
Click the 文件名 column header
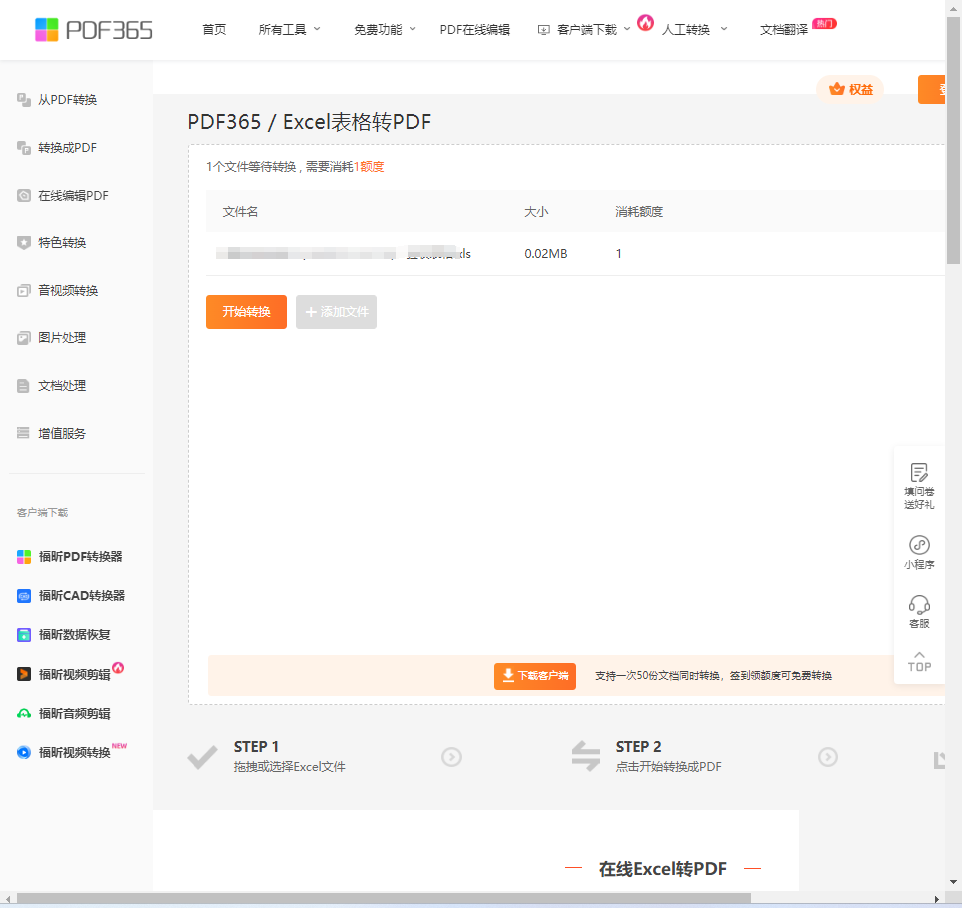(x=240, y=212)
